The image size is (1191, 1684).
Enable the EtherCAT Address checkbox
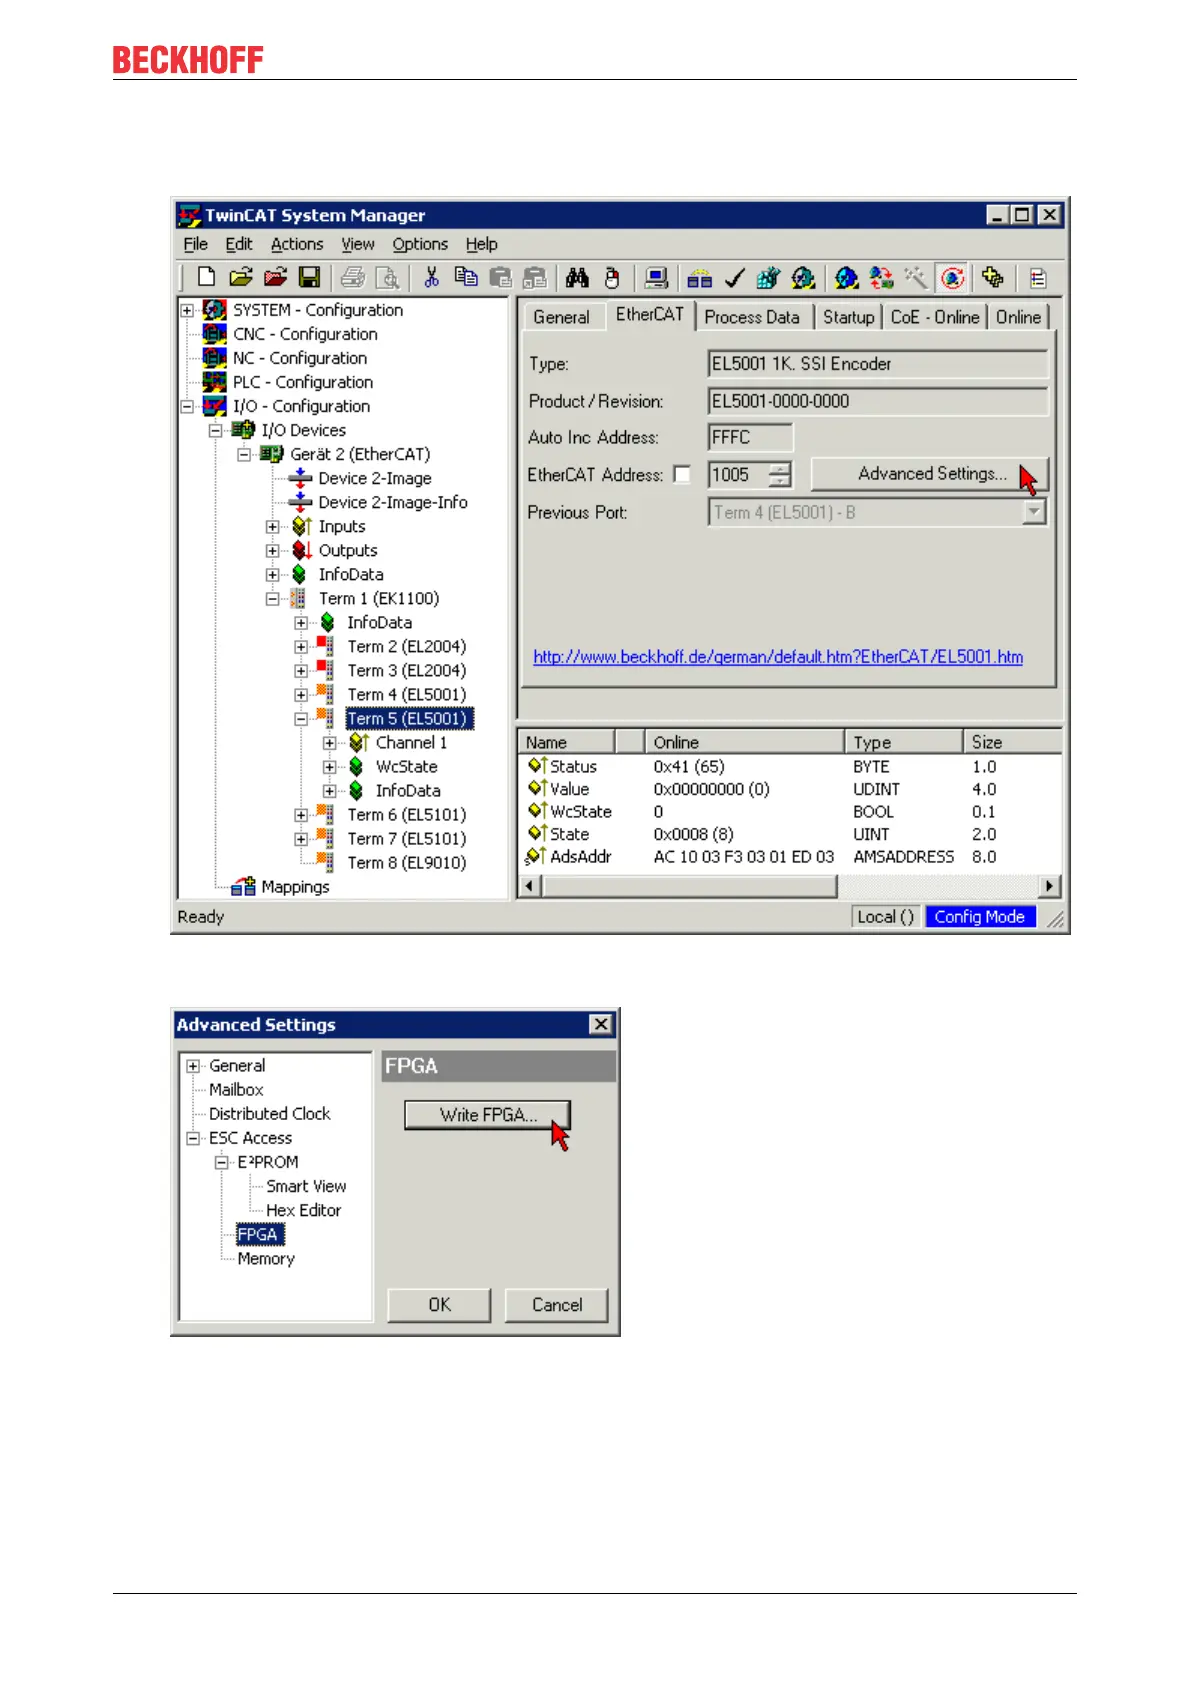pos(682,475)
